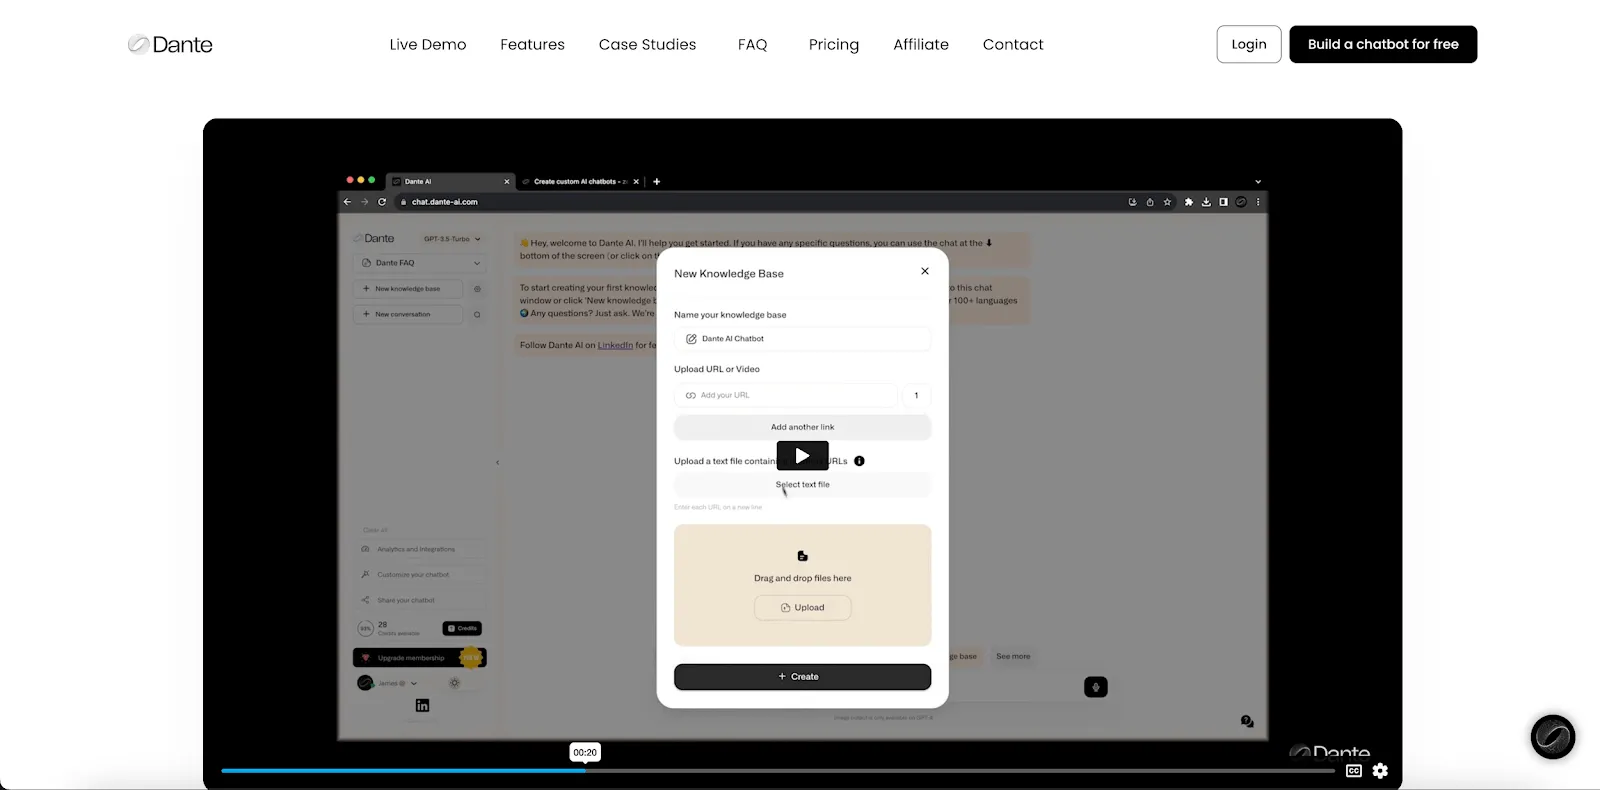Open the Affiliate page
Image resolution: width=1600 pixels, height=790 pixels.
(921, 44)
